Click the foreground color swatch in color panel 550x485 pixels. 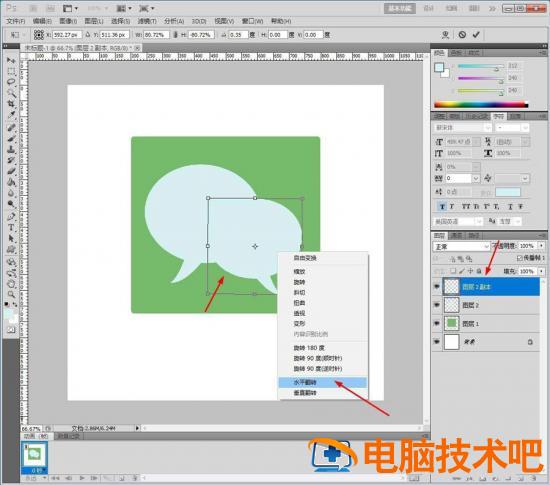[439, 67]
